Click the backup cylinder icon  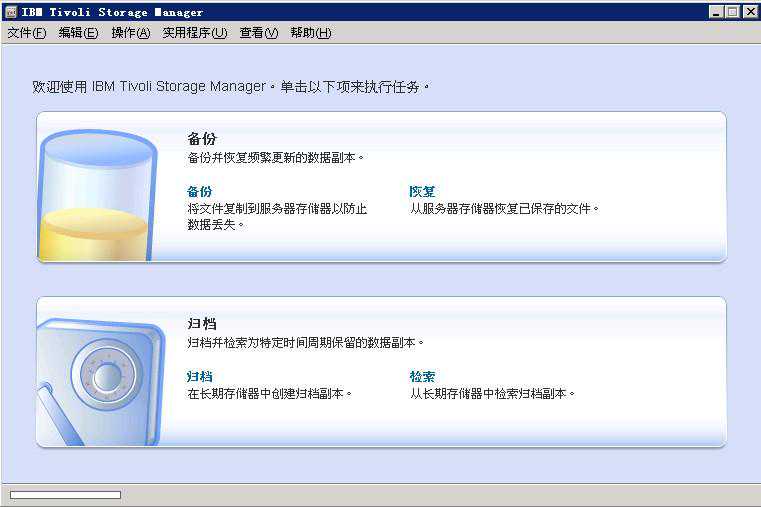pyautogui.click(x=97, y=195)
